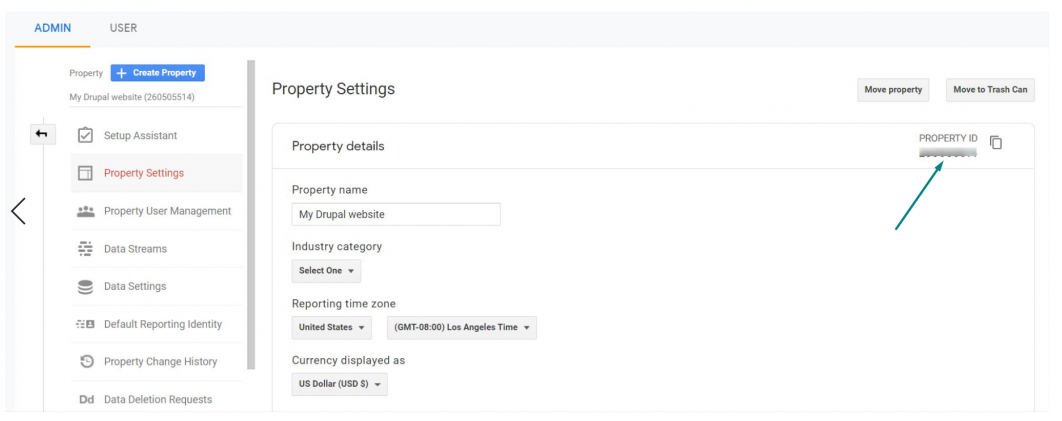The height and width of the screenshot is (421, 1062).
Task: Open the US Dollar currency dropdown
Action: click(339, 384)
